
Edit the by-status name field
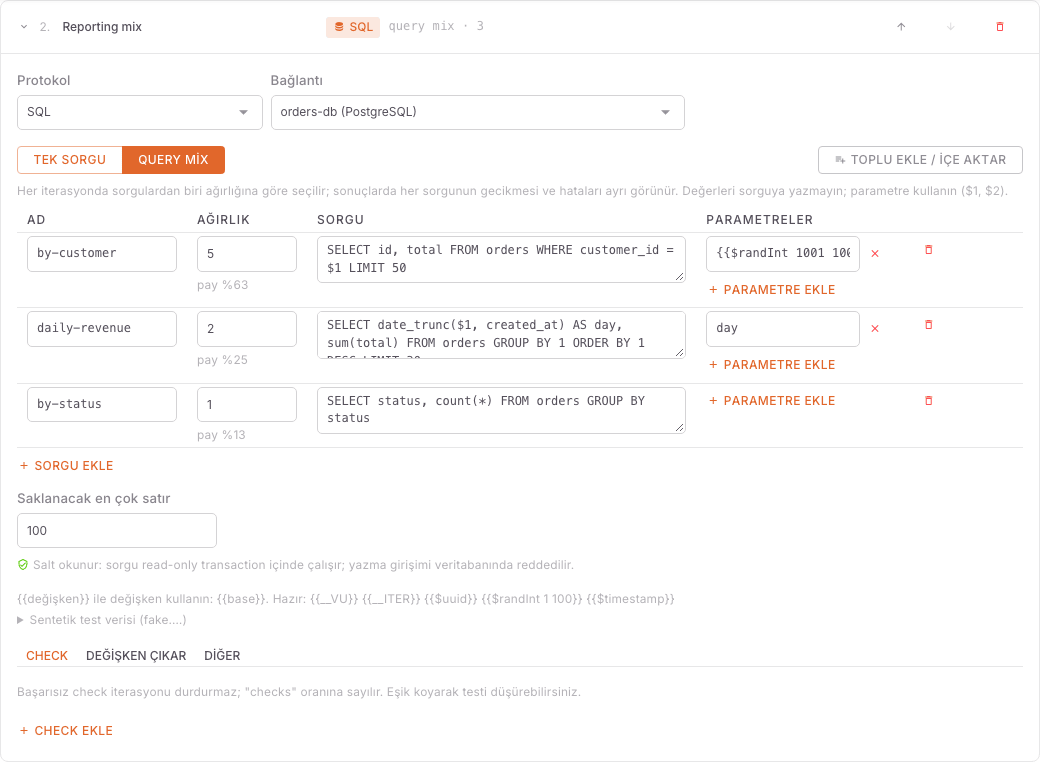tap(102, 404)
